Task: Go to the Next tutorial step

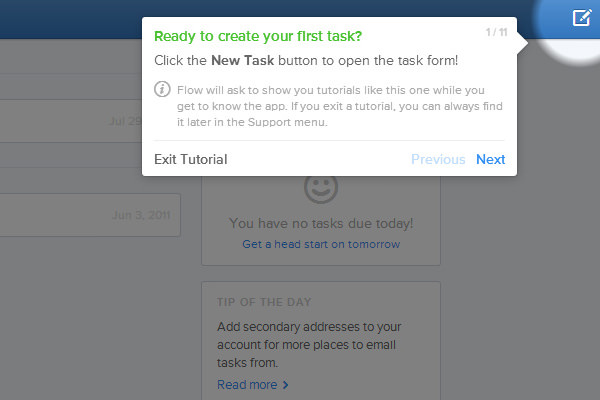Action: tap(491, 159)
